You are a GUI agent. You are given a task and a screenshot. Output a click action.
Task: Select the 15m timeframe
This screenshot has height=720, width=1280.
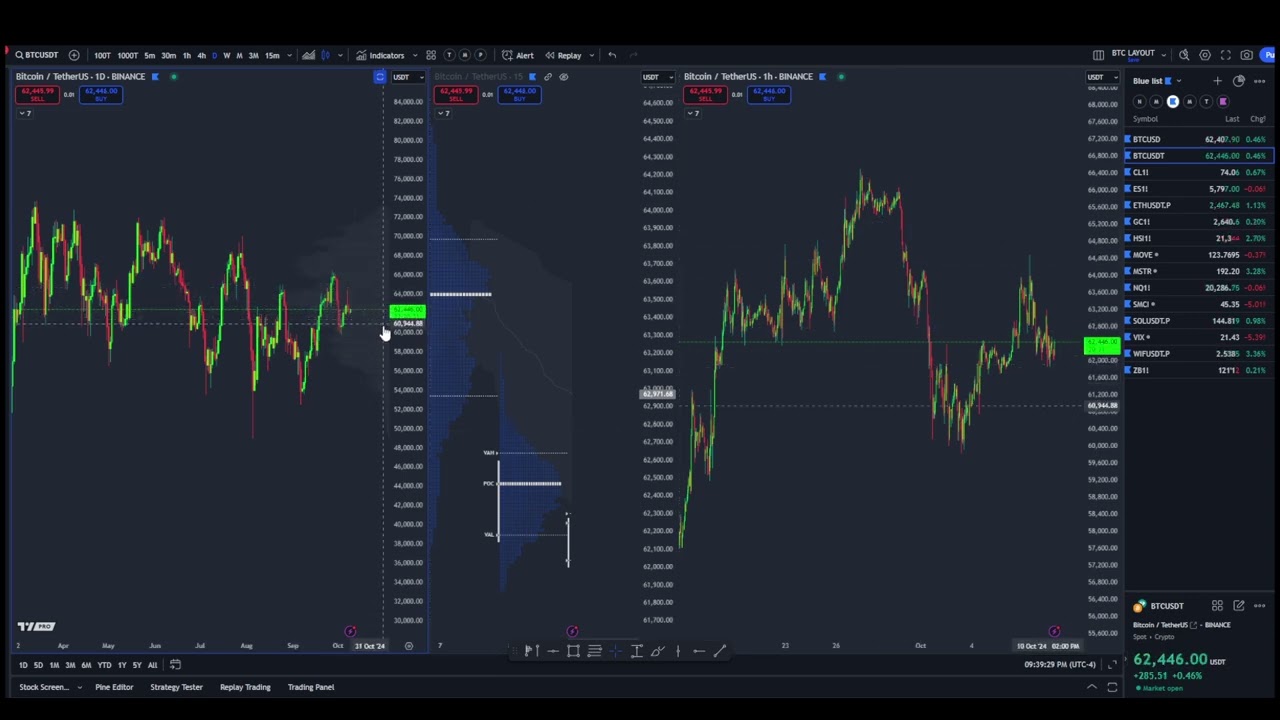(x=272, y=55)
